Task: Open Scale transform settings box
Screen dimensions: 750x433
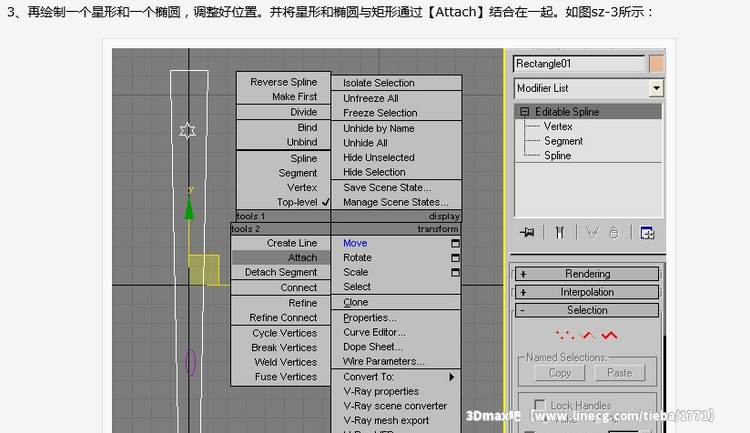Action: coord(455,272)
